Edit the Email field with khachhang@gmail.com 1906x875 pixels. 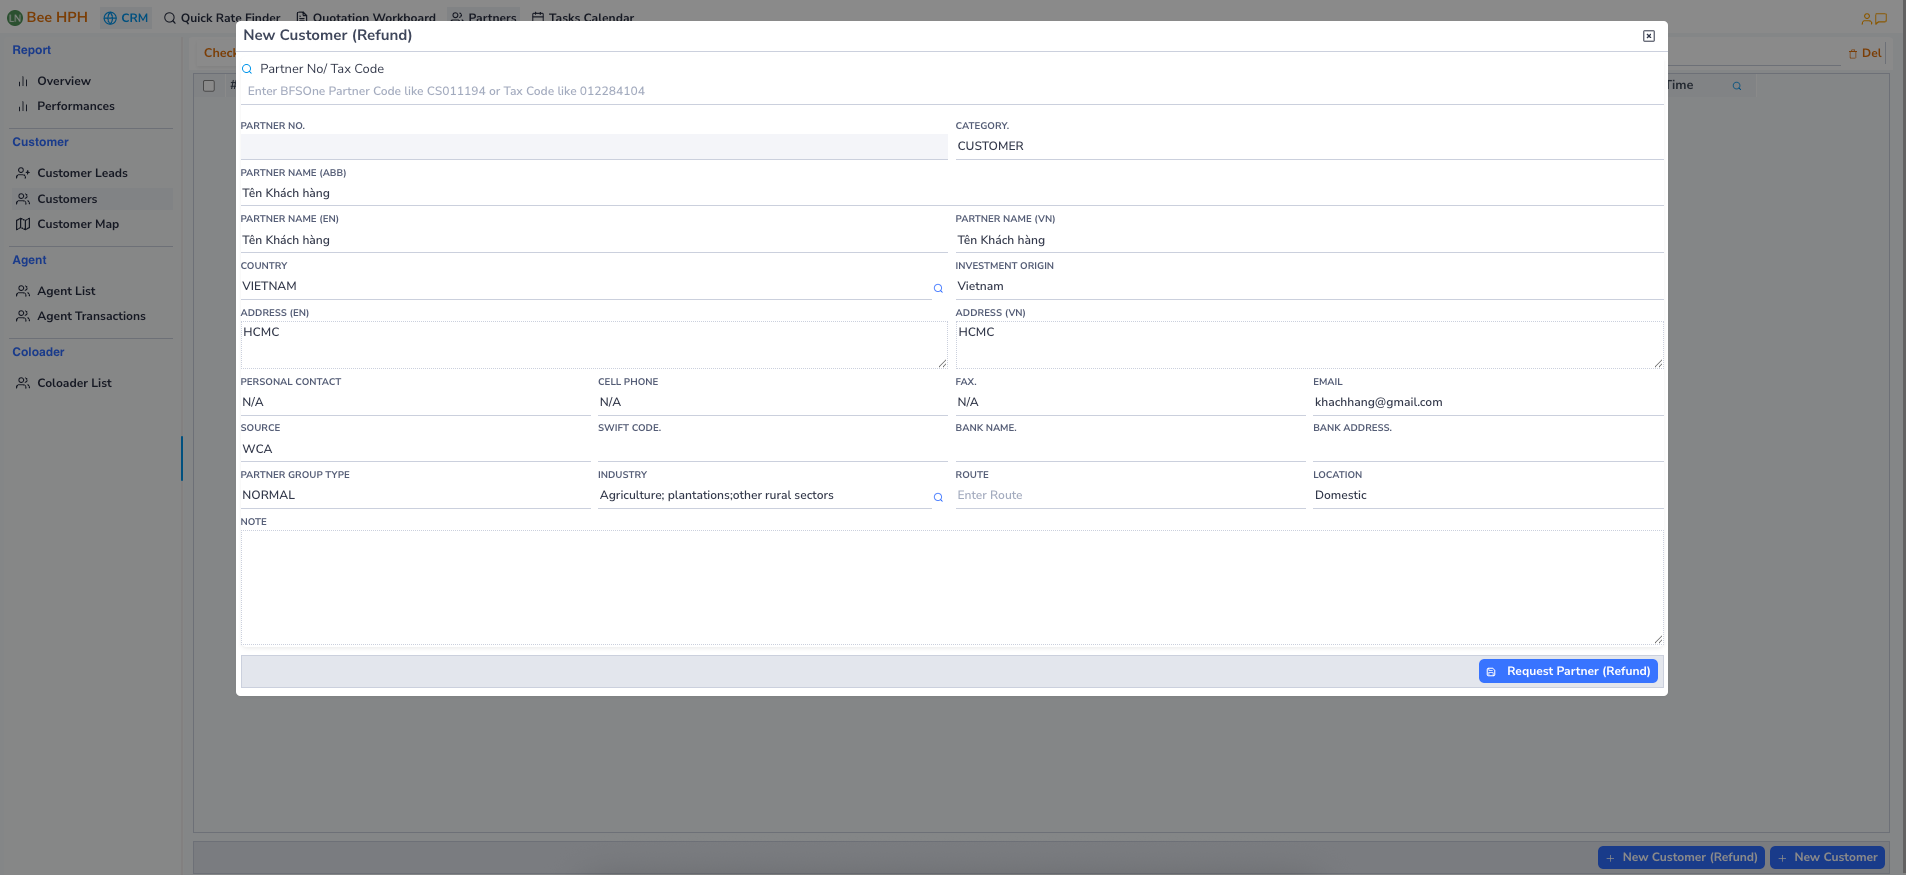tap(1488, 403)
